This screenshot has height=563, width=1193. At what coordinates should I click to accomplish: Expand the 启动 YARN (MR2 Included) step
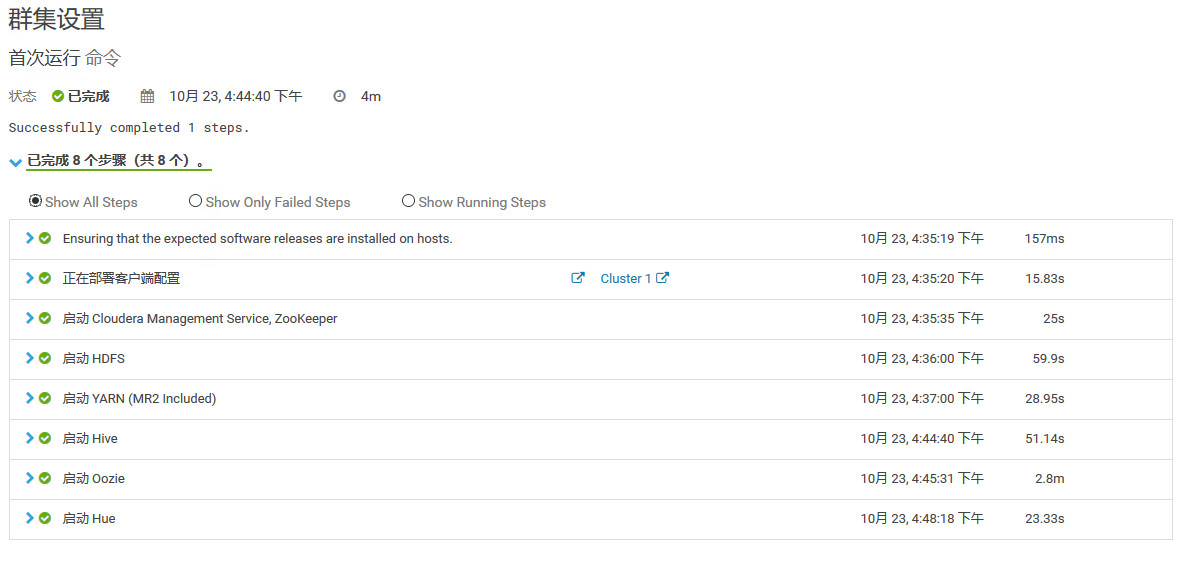pyautogui.click(x=30, y=398)
